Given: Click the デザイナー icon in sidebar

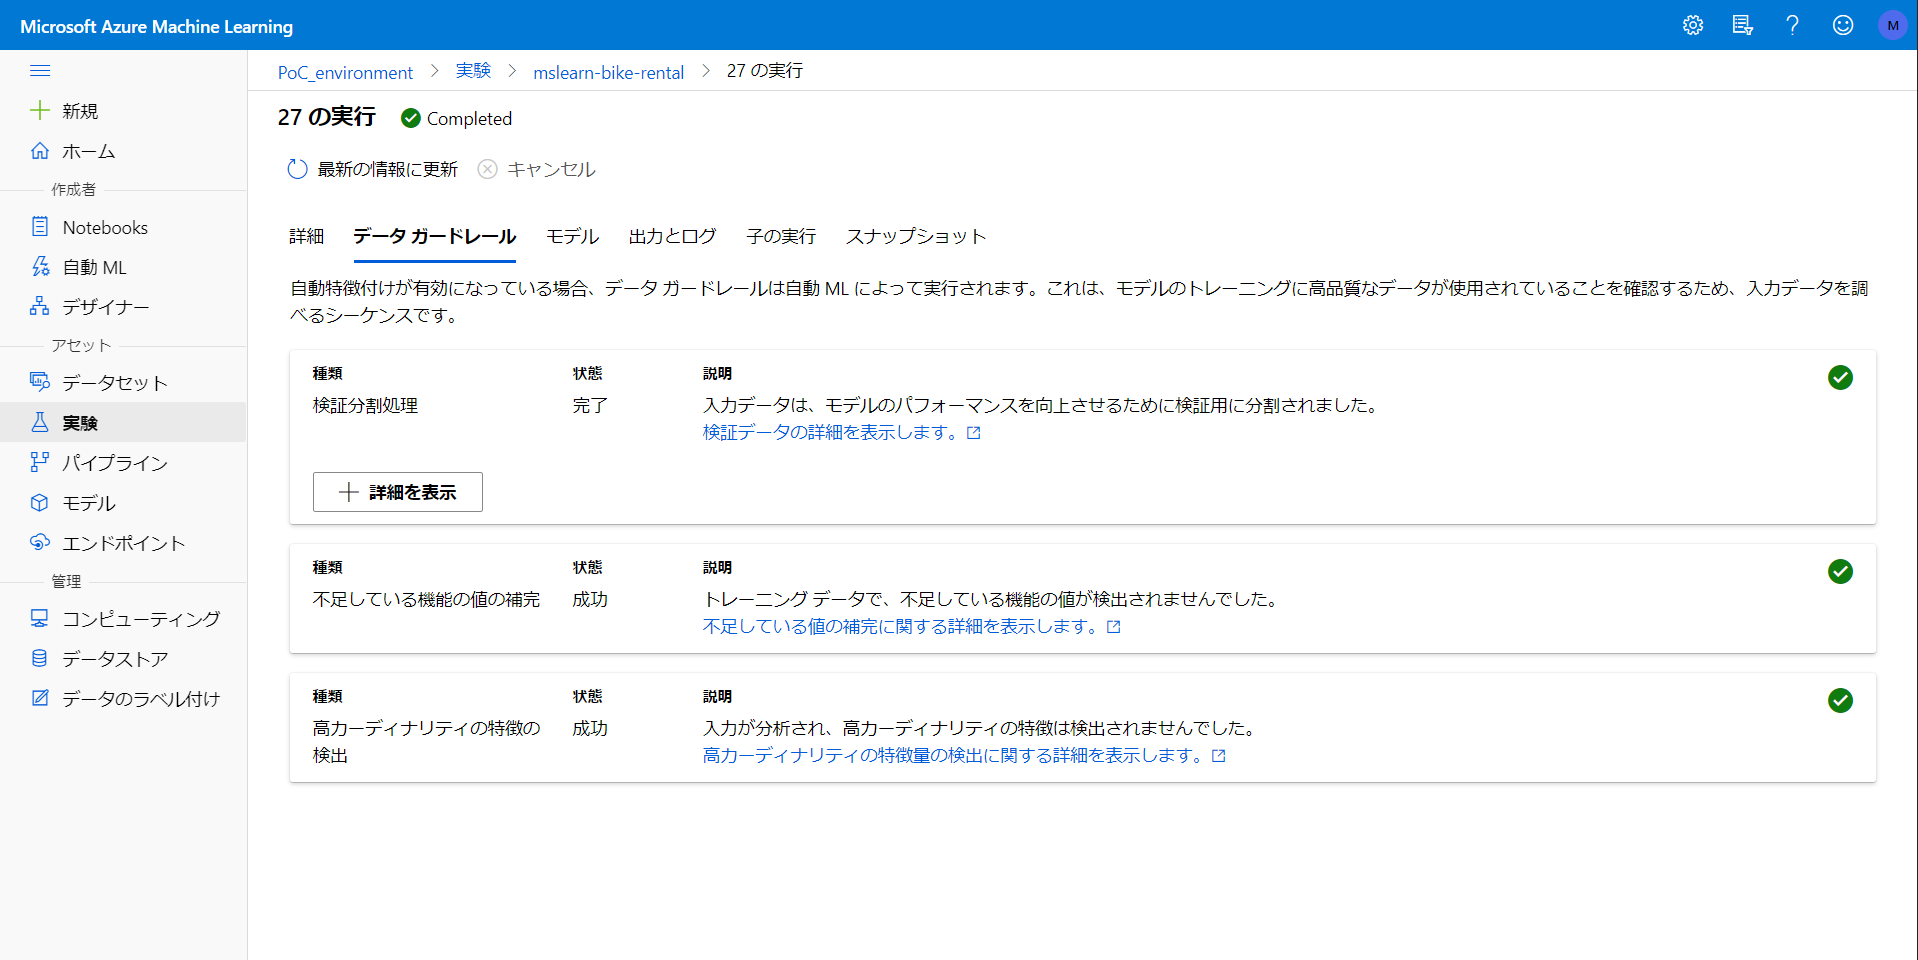Looking at the screenshot, I should pyautogui.click(x=40, y=306).
